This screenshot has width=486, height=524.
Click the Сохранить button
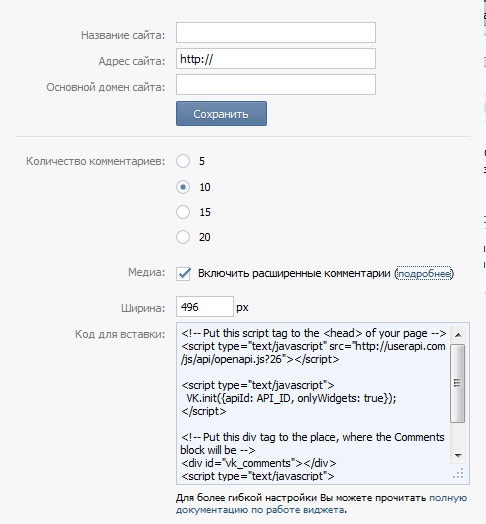click(x=221, y=114)
